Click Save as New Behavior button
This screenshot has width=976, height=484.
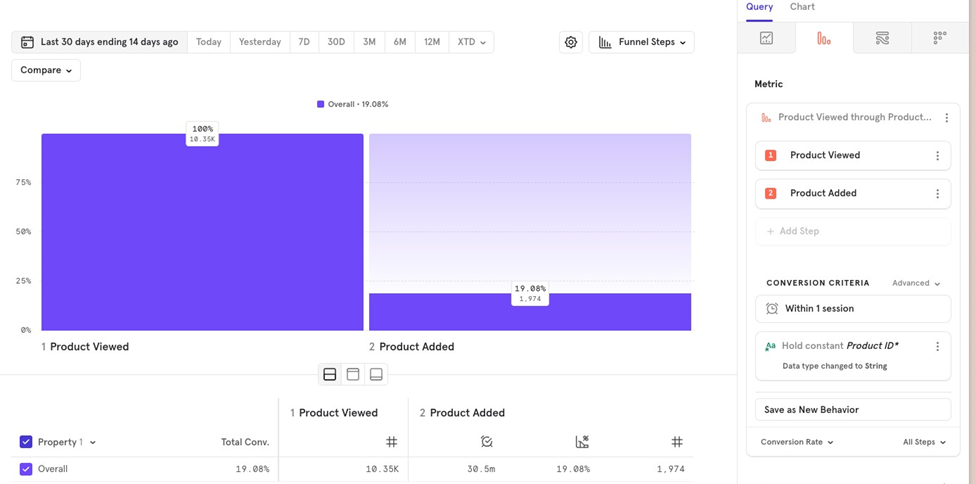tap(852, 410)
